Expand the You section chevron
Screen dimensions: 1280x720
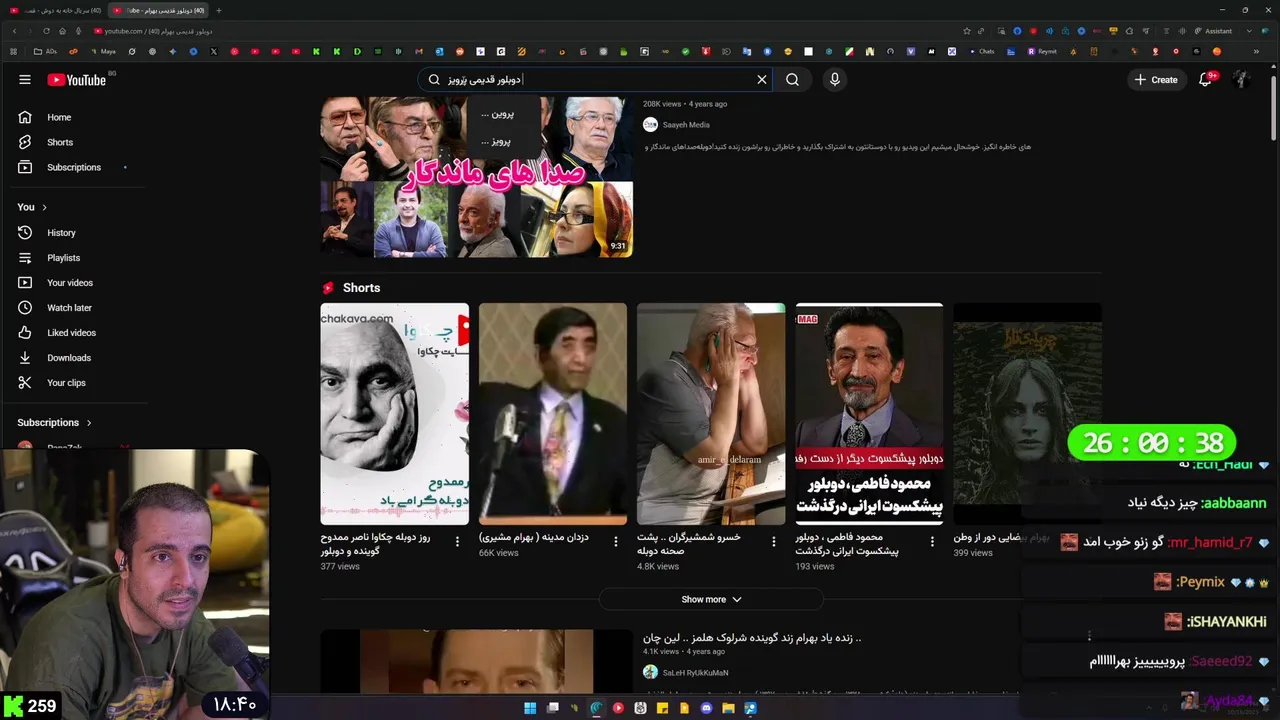pos(44,207)
